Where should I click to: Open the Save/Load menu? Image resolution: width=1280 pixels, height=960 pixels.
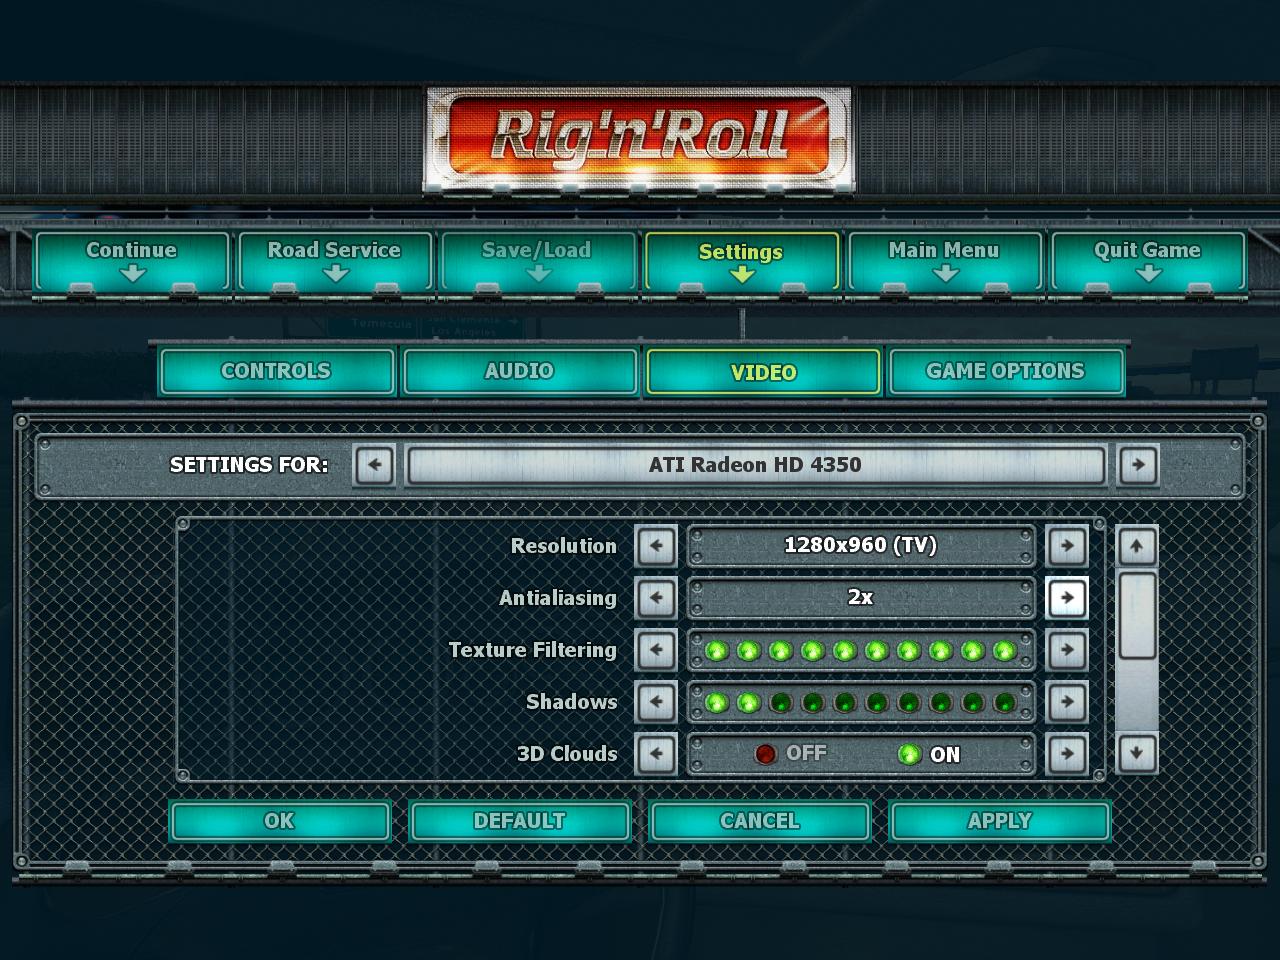point(537,262)
